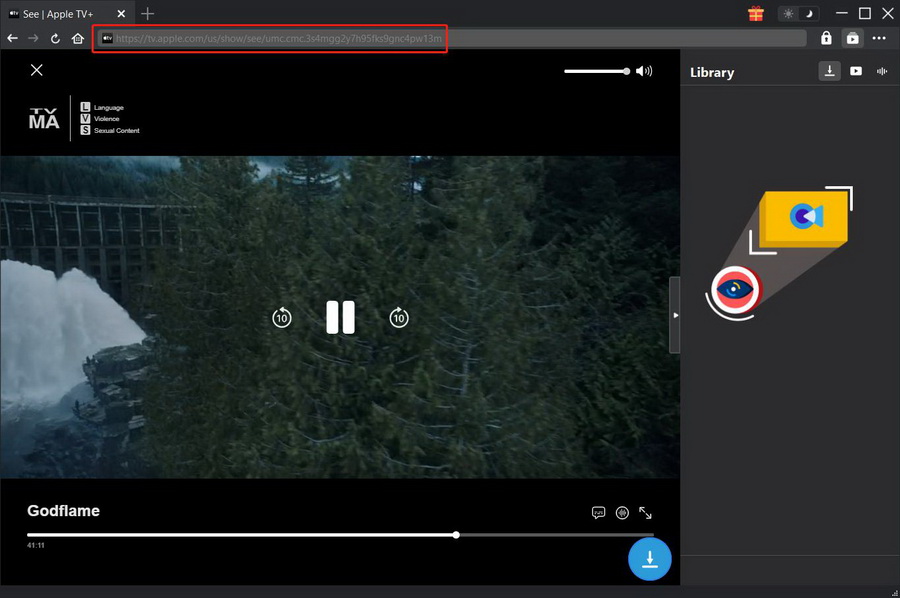The width and height of the screenshot is (900, 598).
Task: Collapse the Library side panel
Action: [x=675, y=315]
